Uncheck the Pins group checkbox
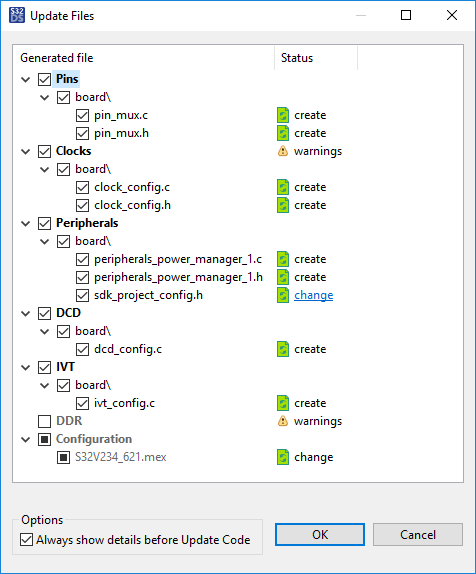Image resolution: width=476 pixels, height=574 pixels. point(44,79)
